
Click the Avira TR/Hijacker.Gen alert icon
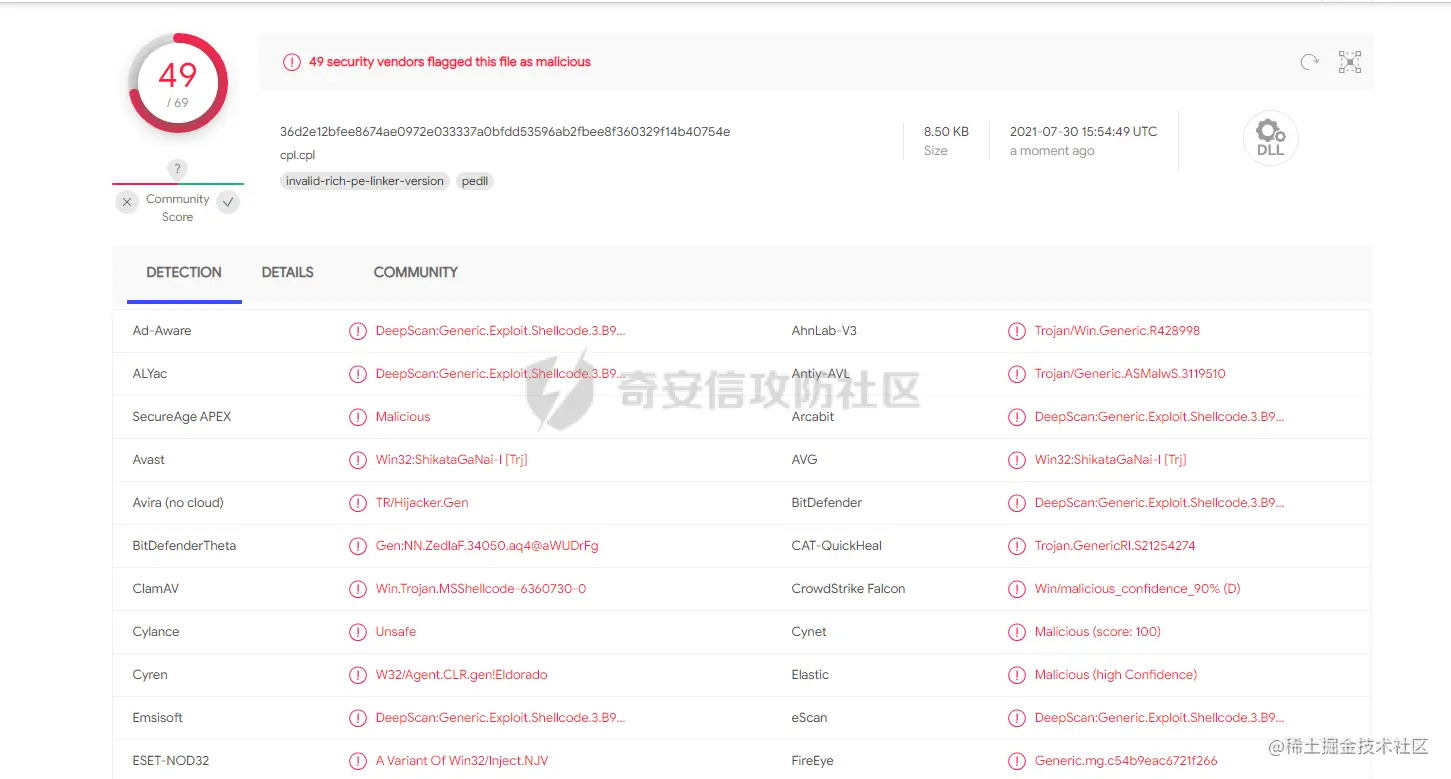pos(358,503)
